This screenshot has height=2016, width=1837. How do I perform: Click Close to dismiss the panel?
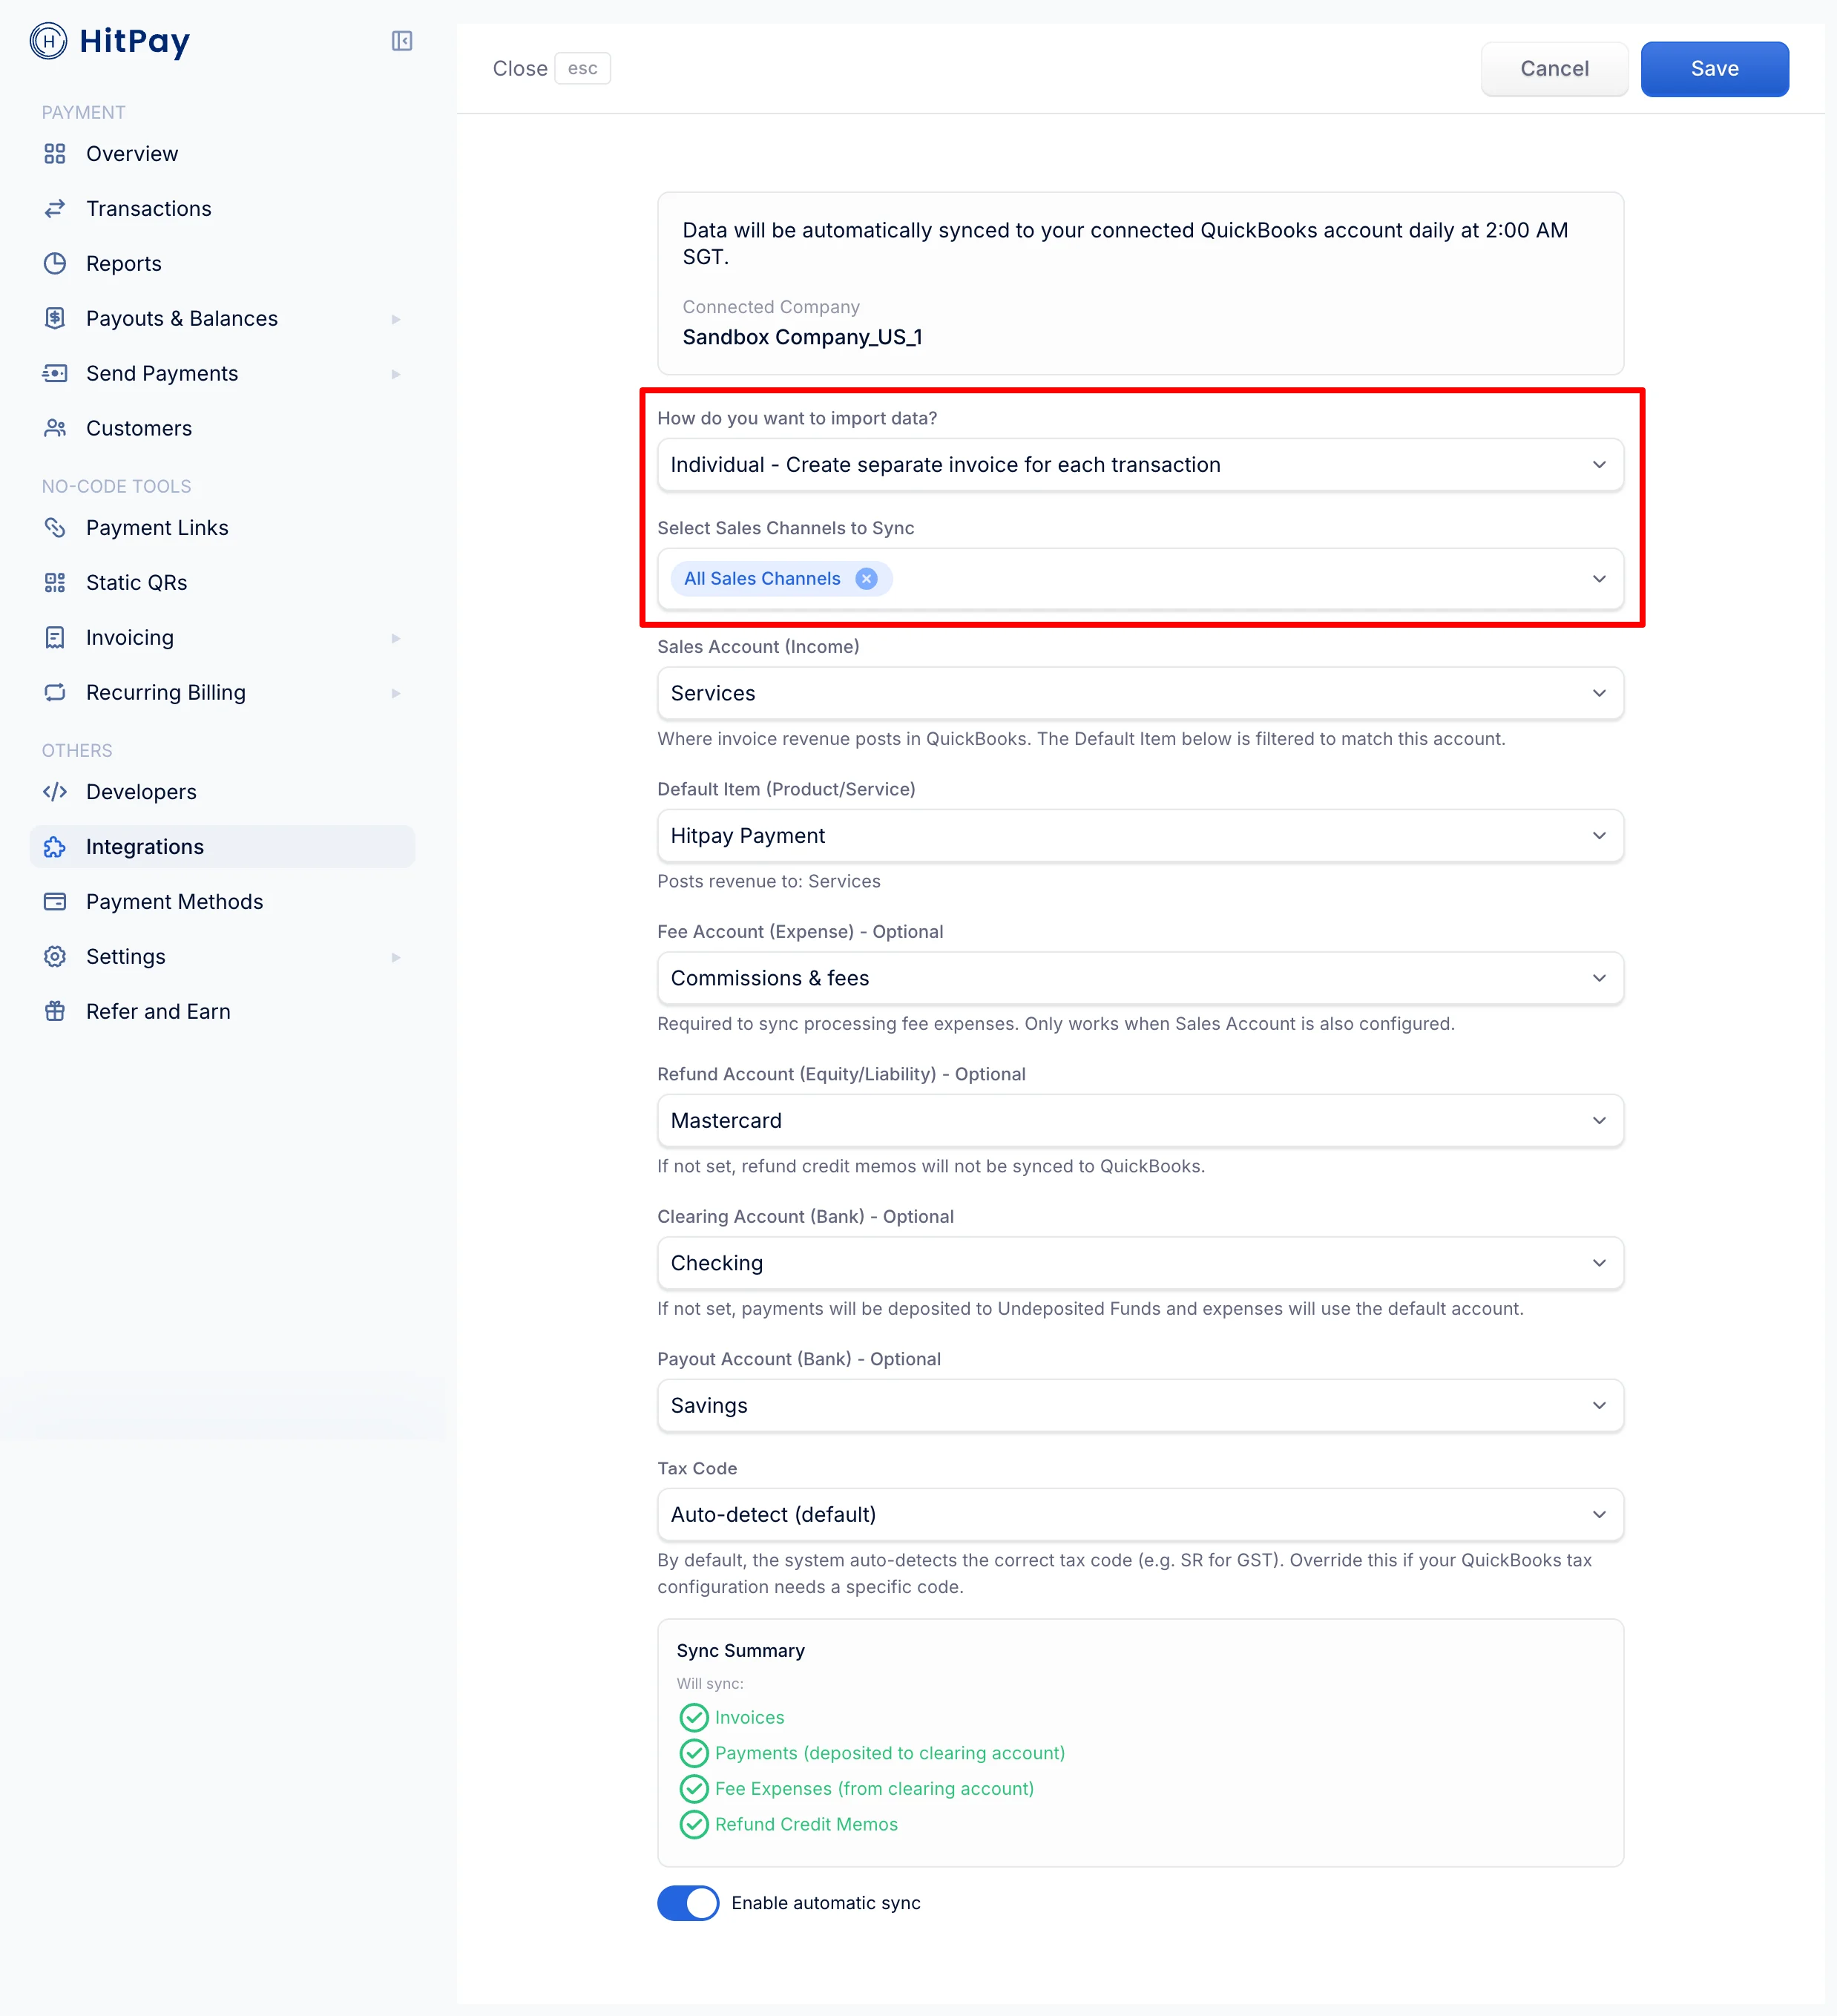point(520,69)
